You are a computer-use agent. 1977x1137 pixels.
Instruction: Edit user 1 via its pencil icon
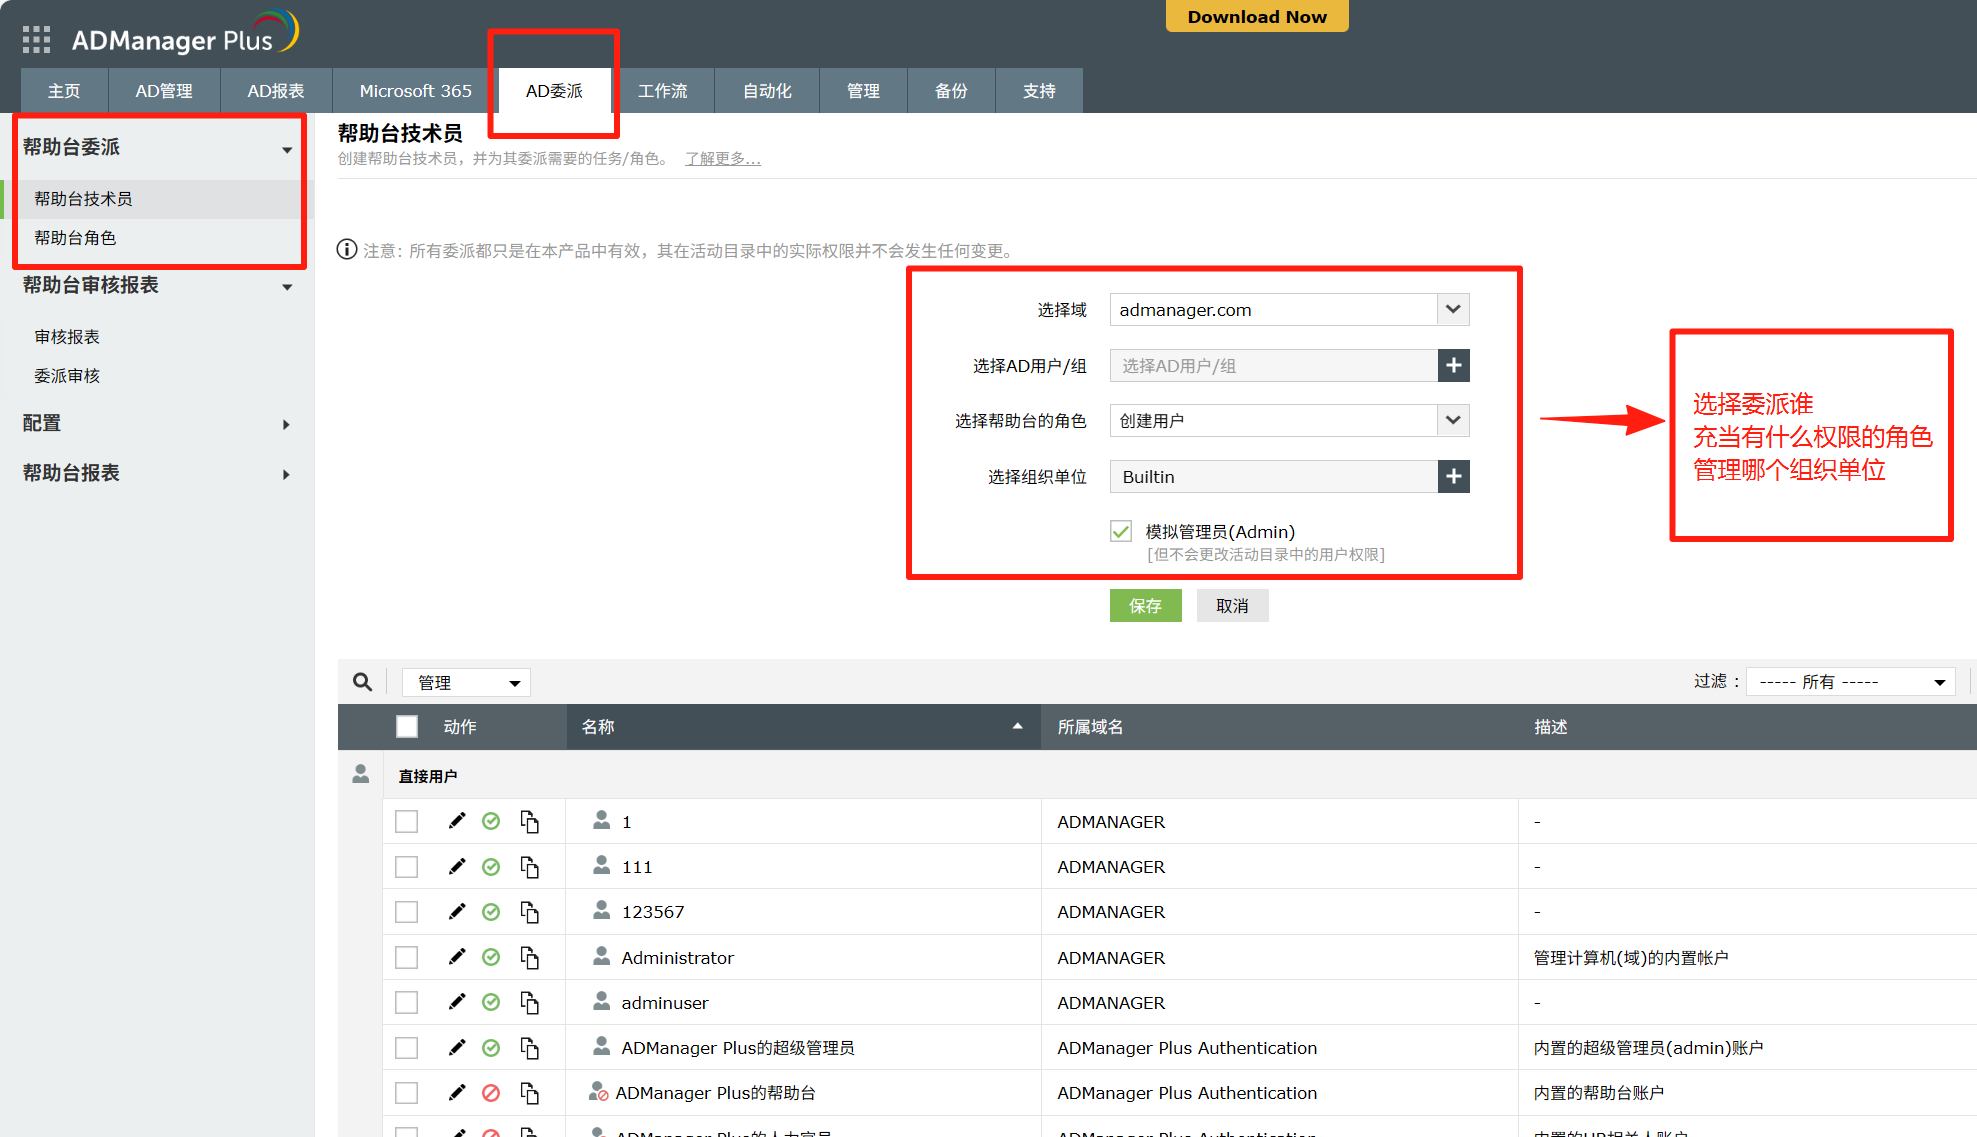[457, 821]
